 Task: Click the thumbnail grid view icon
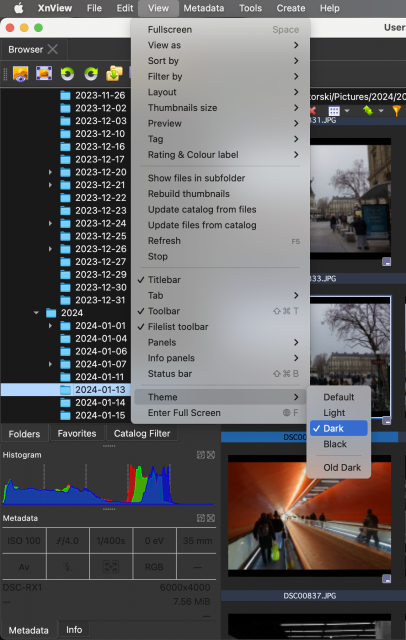pyautogui.click(x=334, y=111)
